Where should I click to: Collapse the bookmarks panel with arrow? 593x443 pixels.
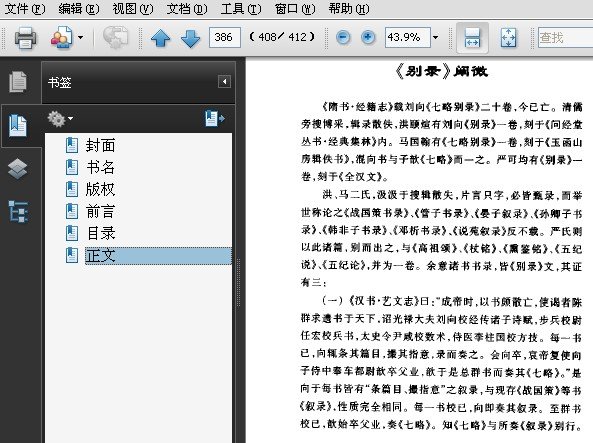click(x=224, y=82)
